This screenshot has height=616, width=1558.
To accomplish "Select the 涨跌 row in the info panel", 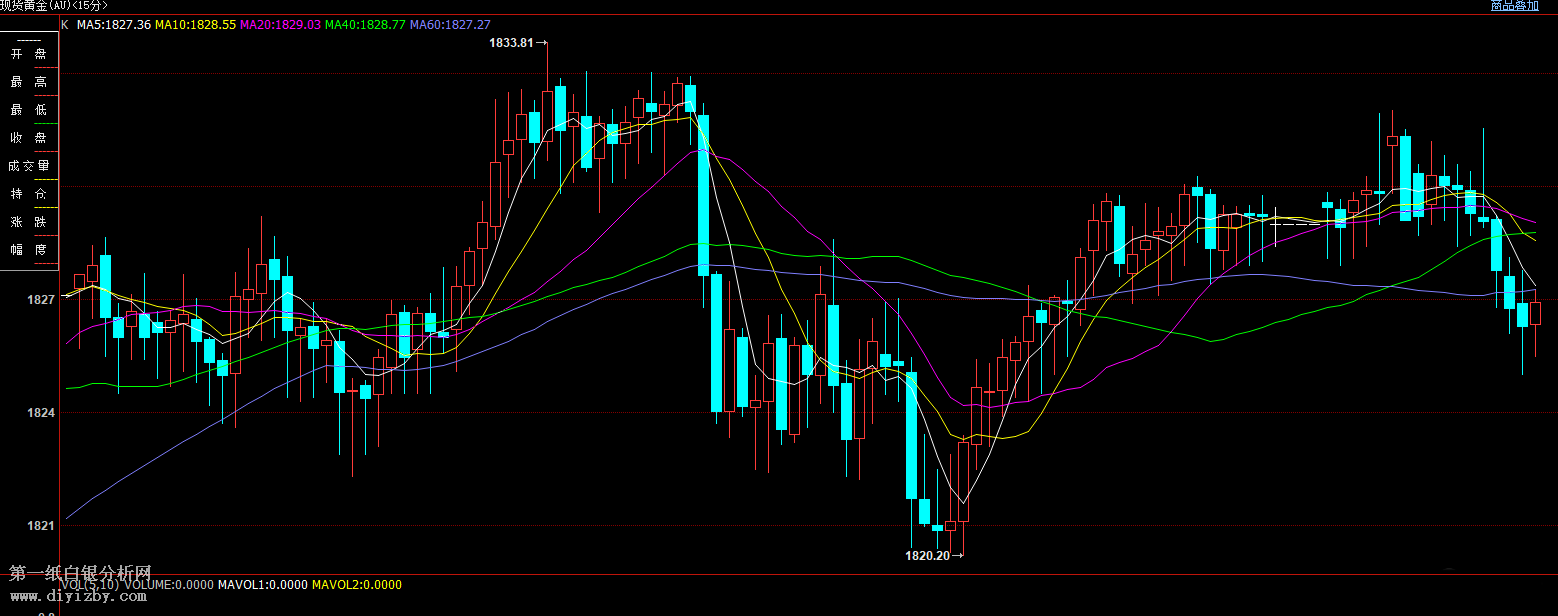I will [29, 221].
